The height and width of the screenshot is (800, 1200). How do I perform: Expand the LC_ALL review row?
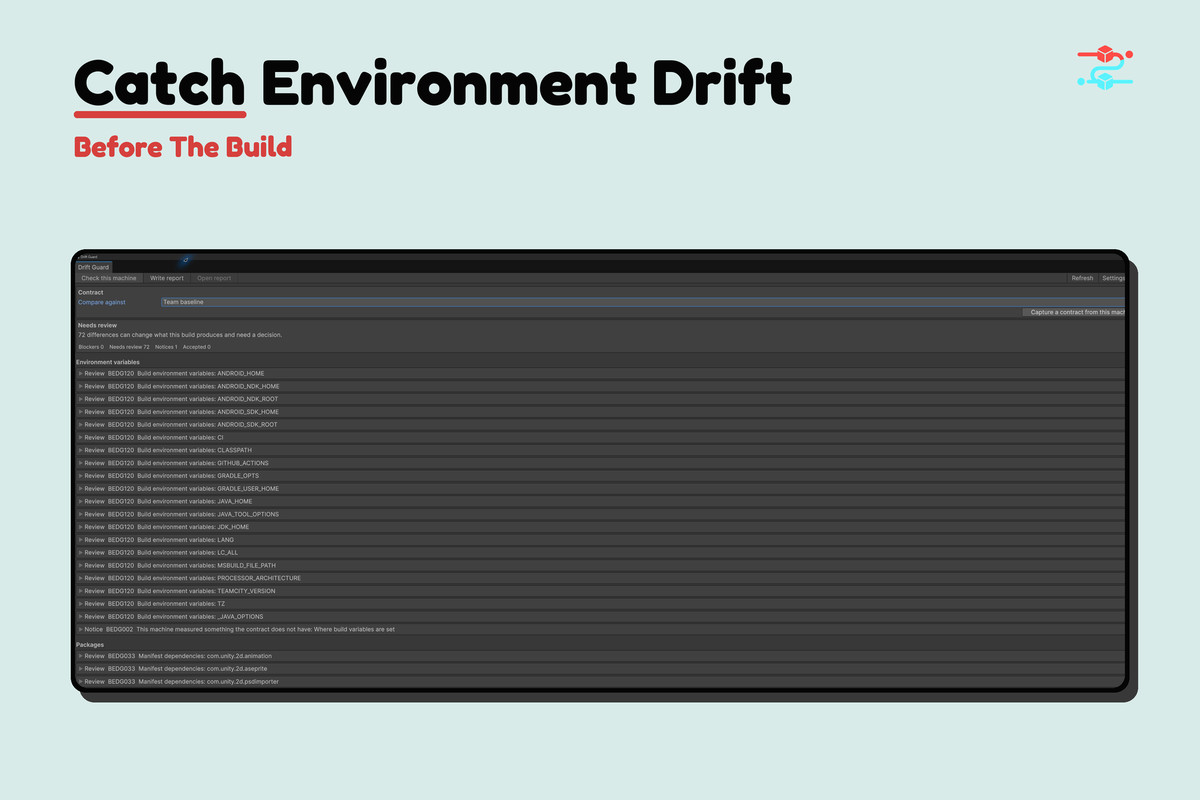pos(601,552)
